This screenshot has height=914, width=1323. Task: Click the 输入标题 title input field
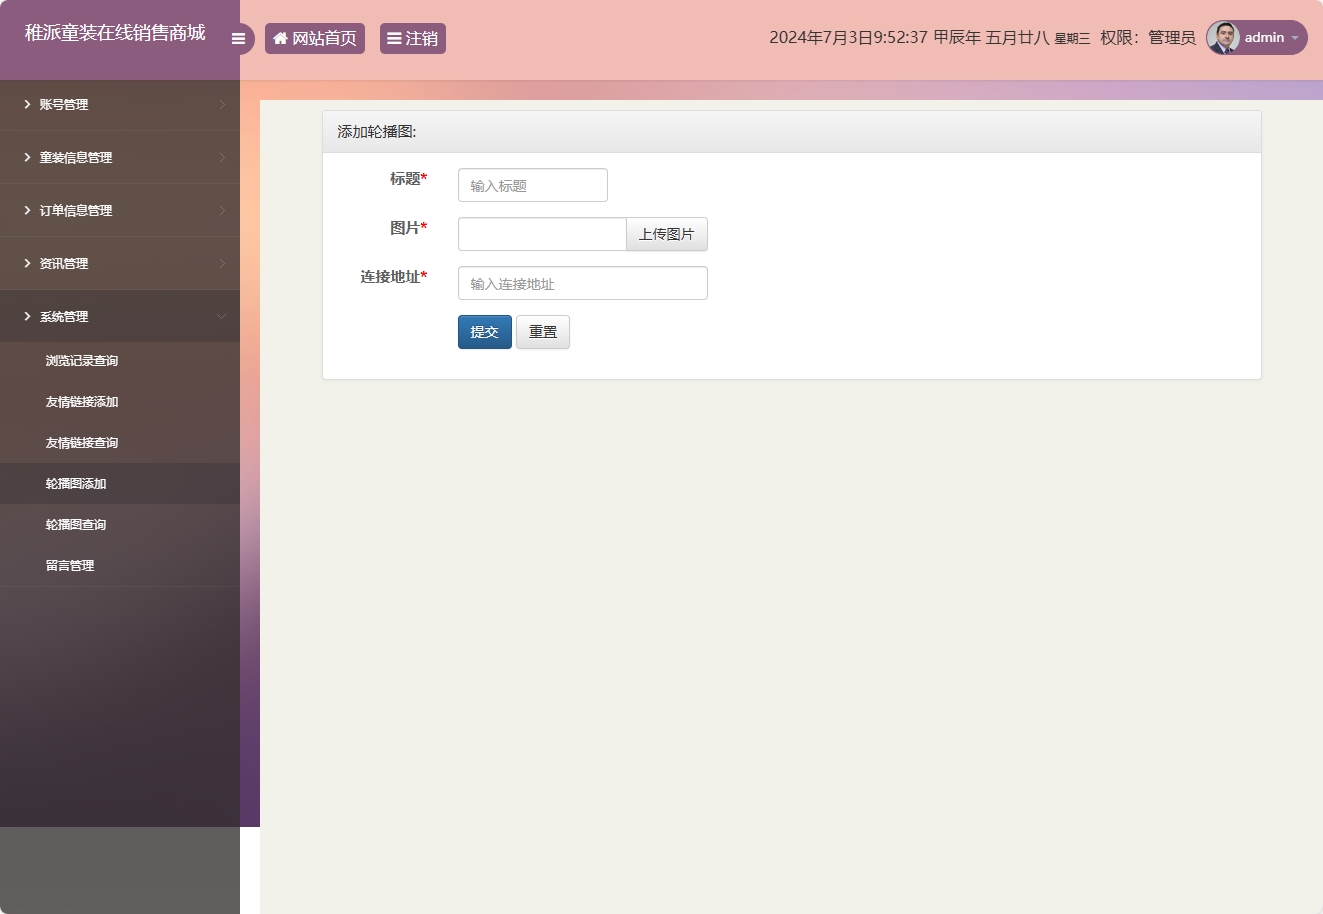coord(532,185)
